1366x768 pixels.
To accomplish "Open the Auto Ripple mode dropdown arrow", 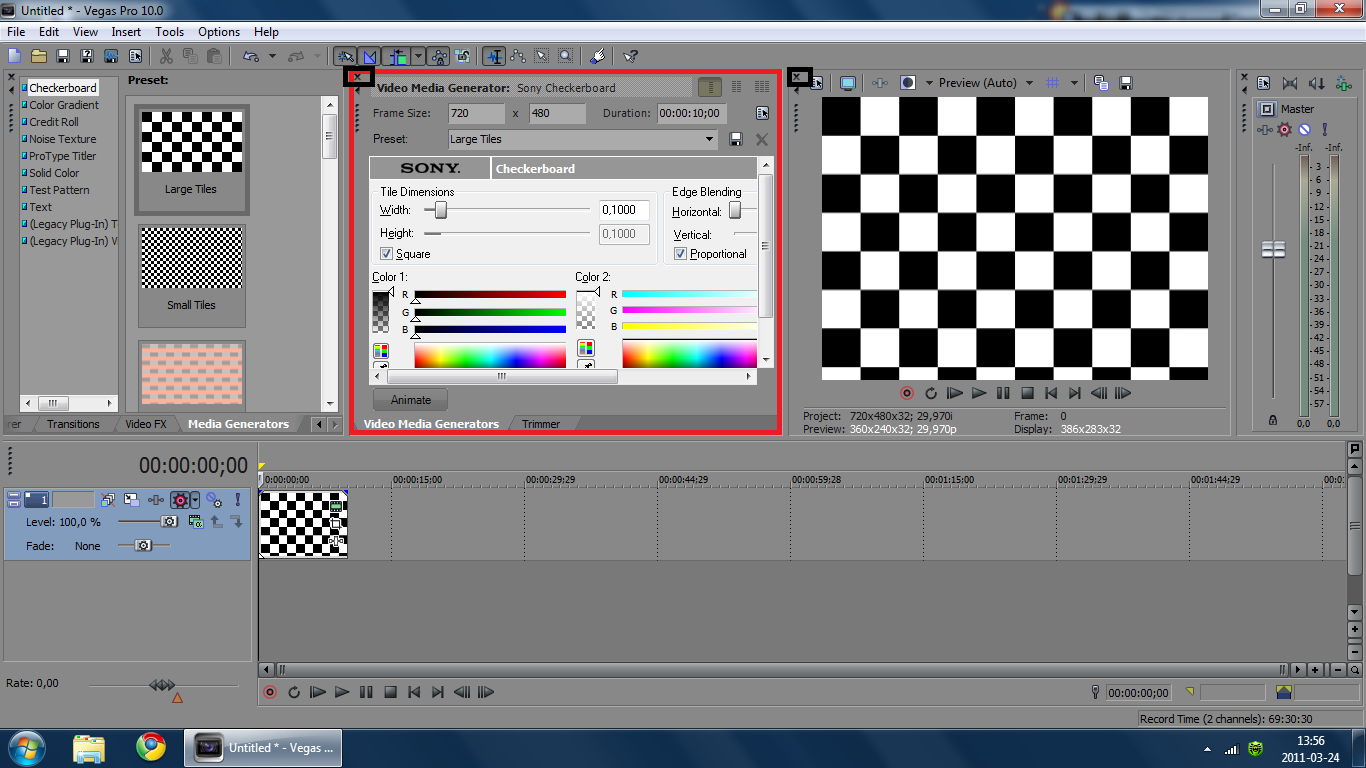I will click(418, 56).
